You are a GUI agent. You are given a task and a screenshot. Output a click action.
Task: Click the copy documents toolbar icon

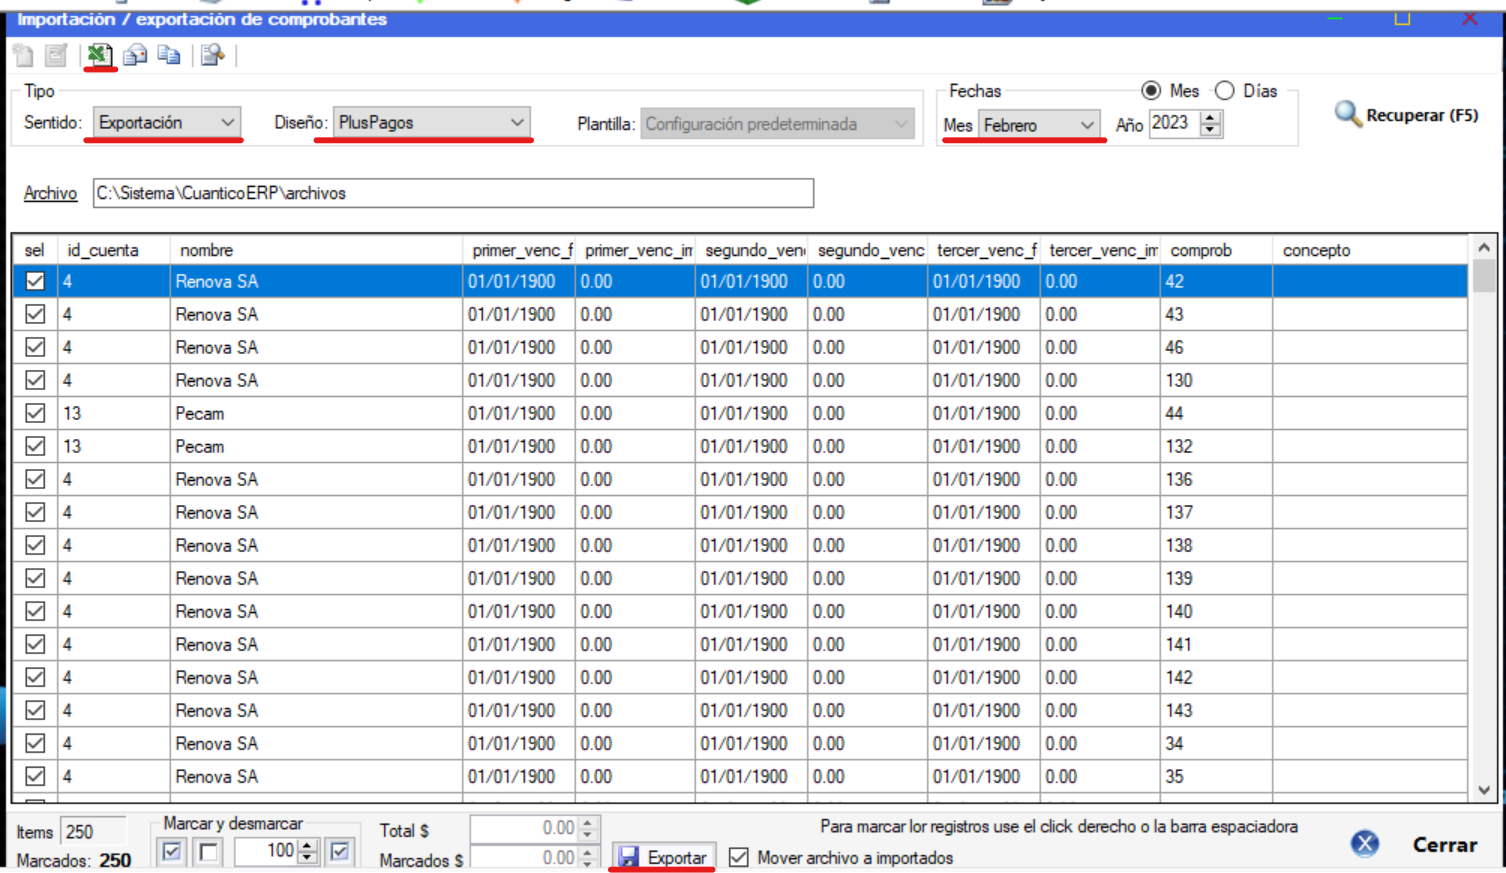(x=170, y=55)
